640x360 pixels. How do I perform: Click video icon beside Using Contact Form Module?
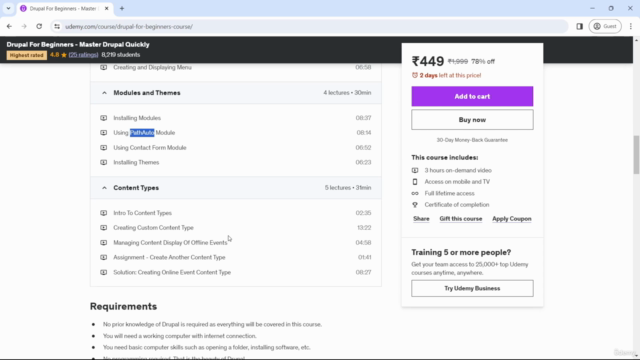104,148
